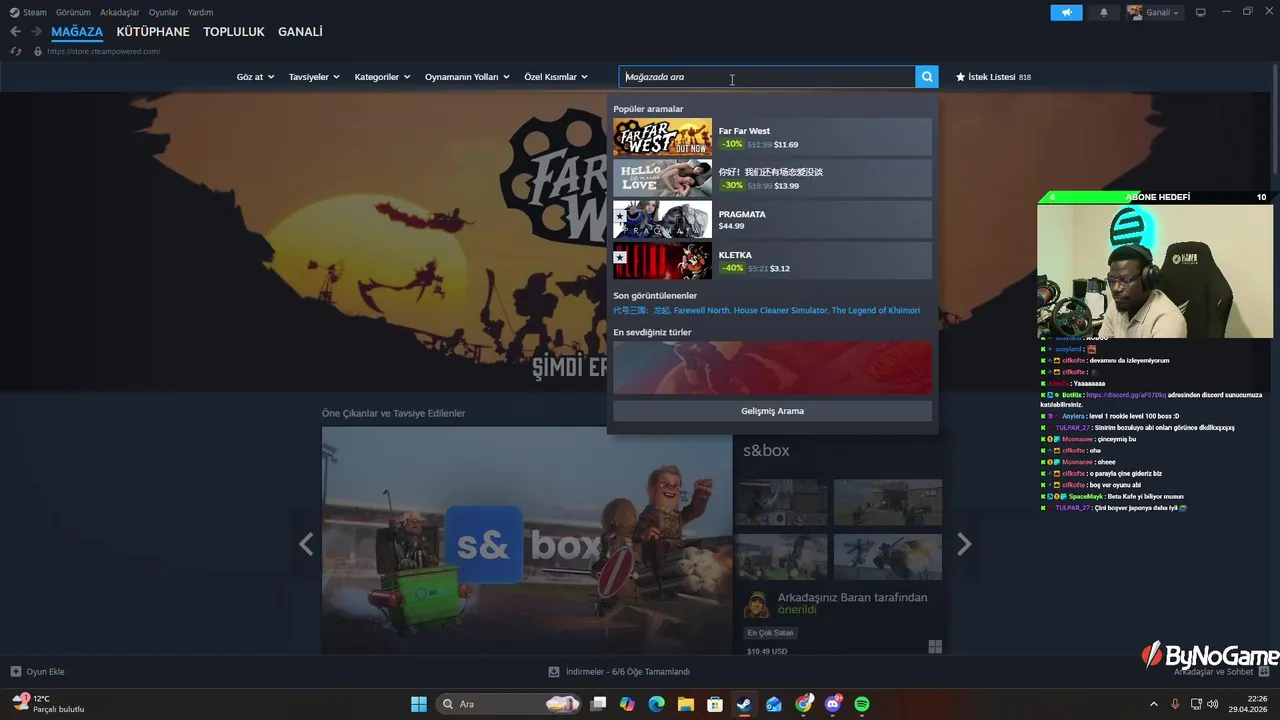Open the Yardım menu
Screen dimensions: 1280x720
click(201, 12)
